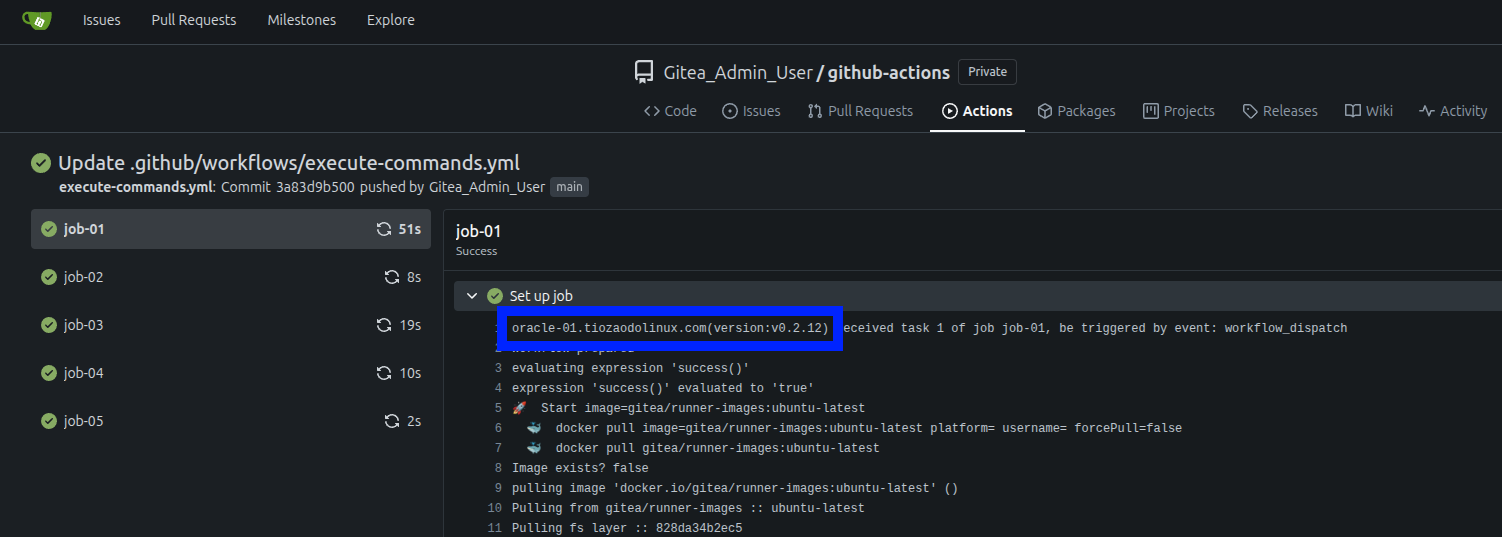Click log line starting 'pulling image'
The image size is (1502, 537).
click(735, 488)
